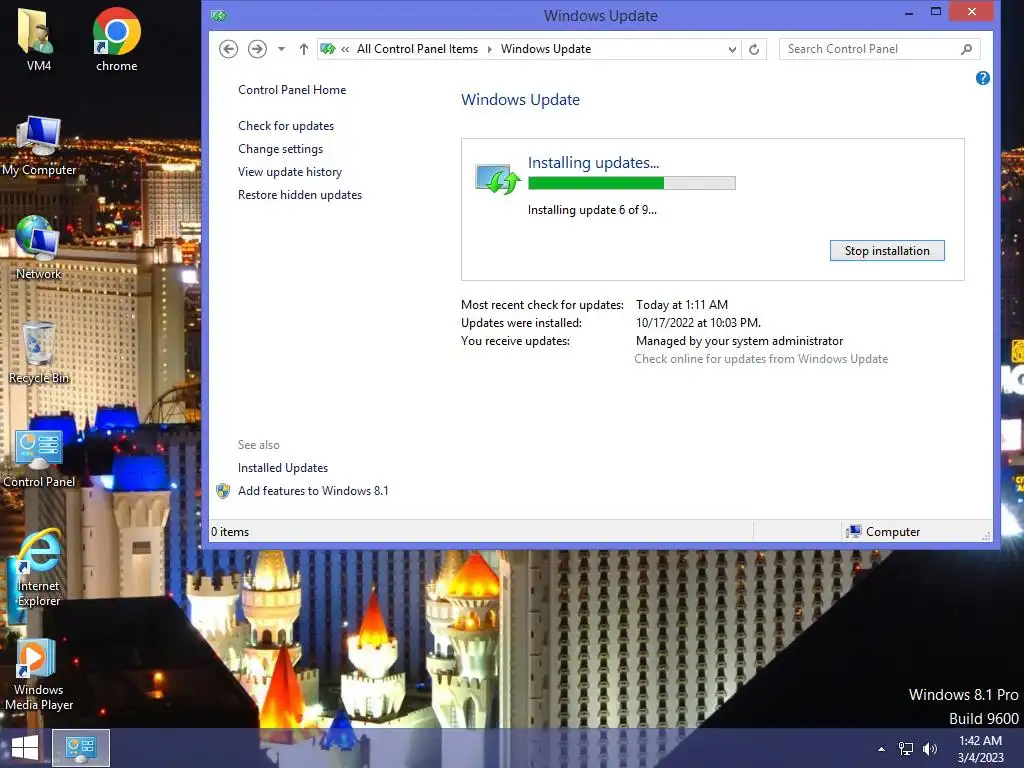Launch Internet Explorer from the desktop

pyautogui.click(x=39, y=568)
